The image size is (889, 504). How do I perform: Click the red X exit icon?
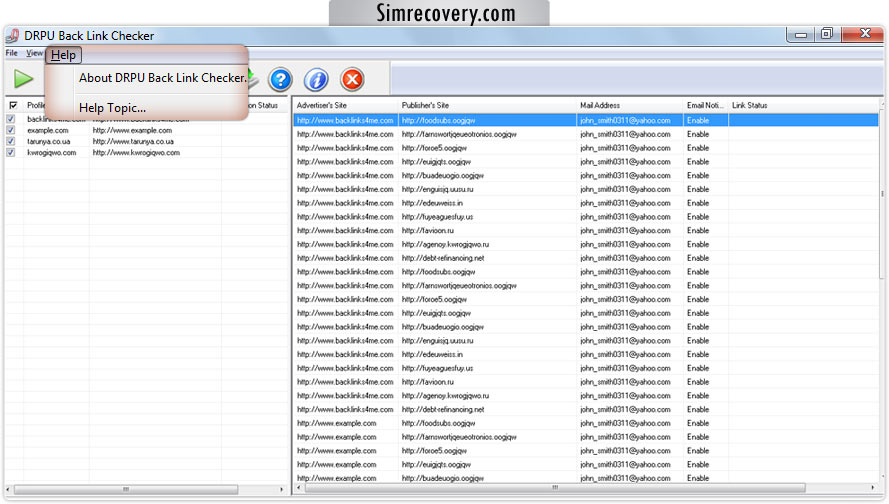(352, 78)
